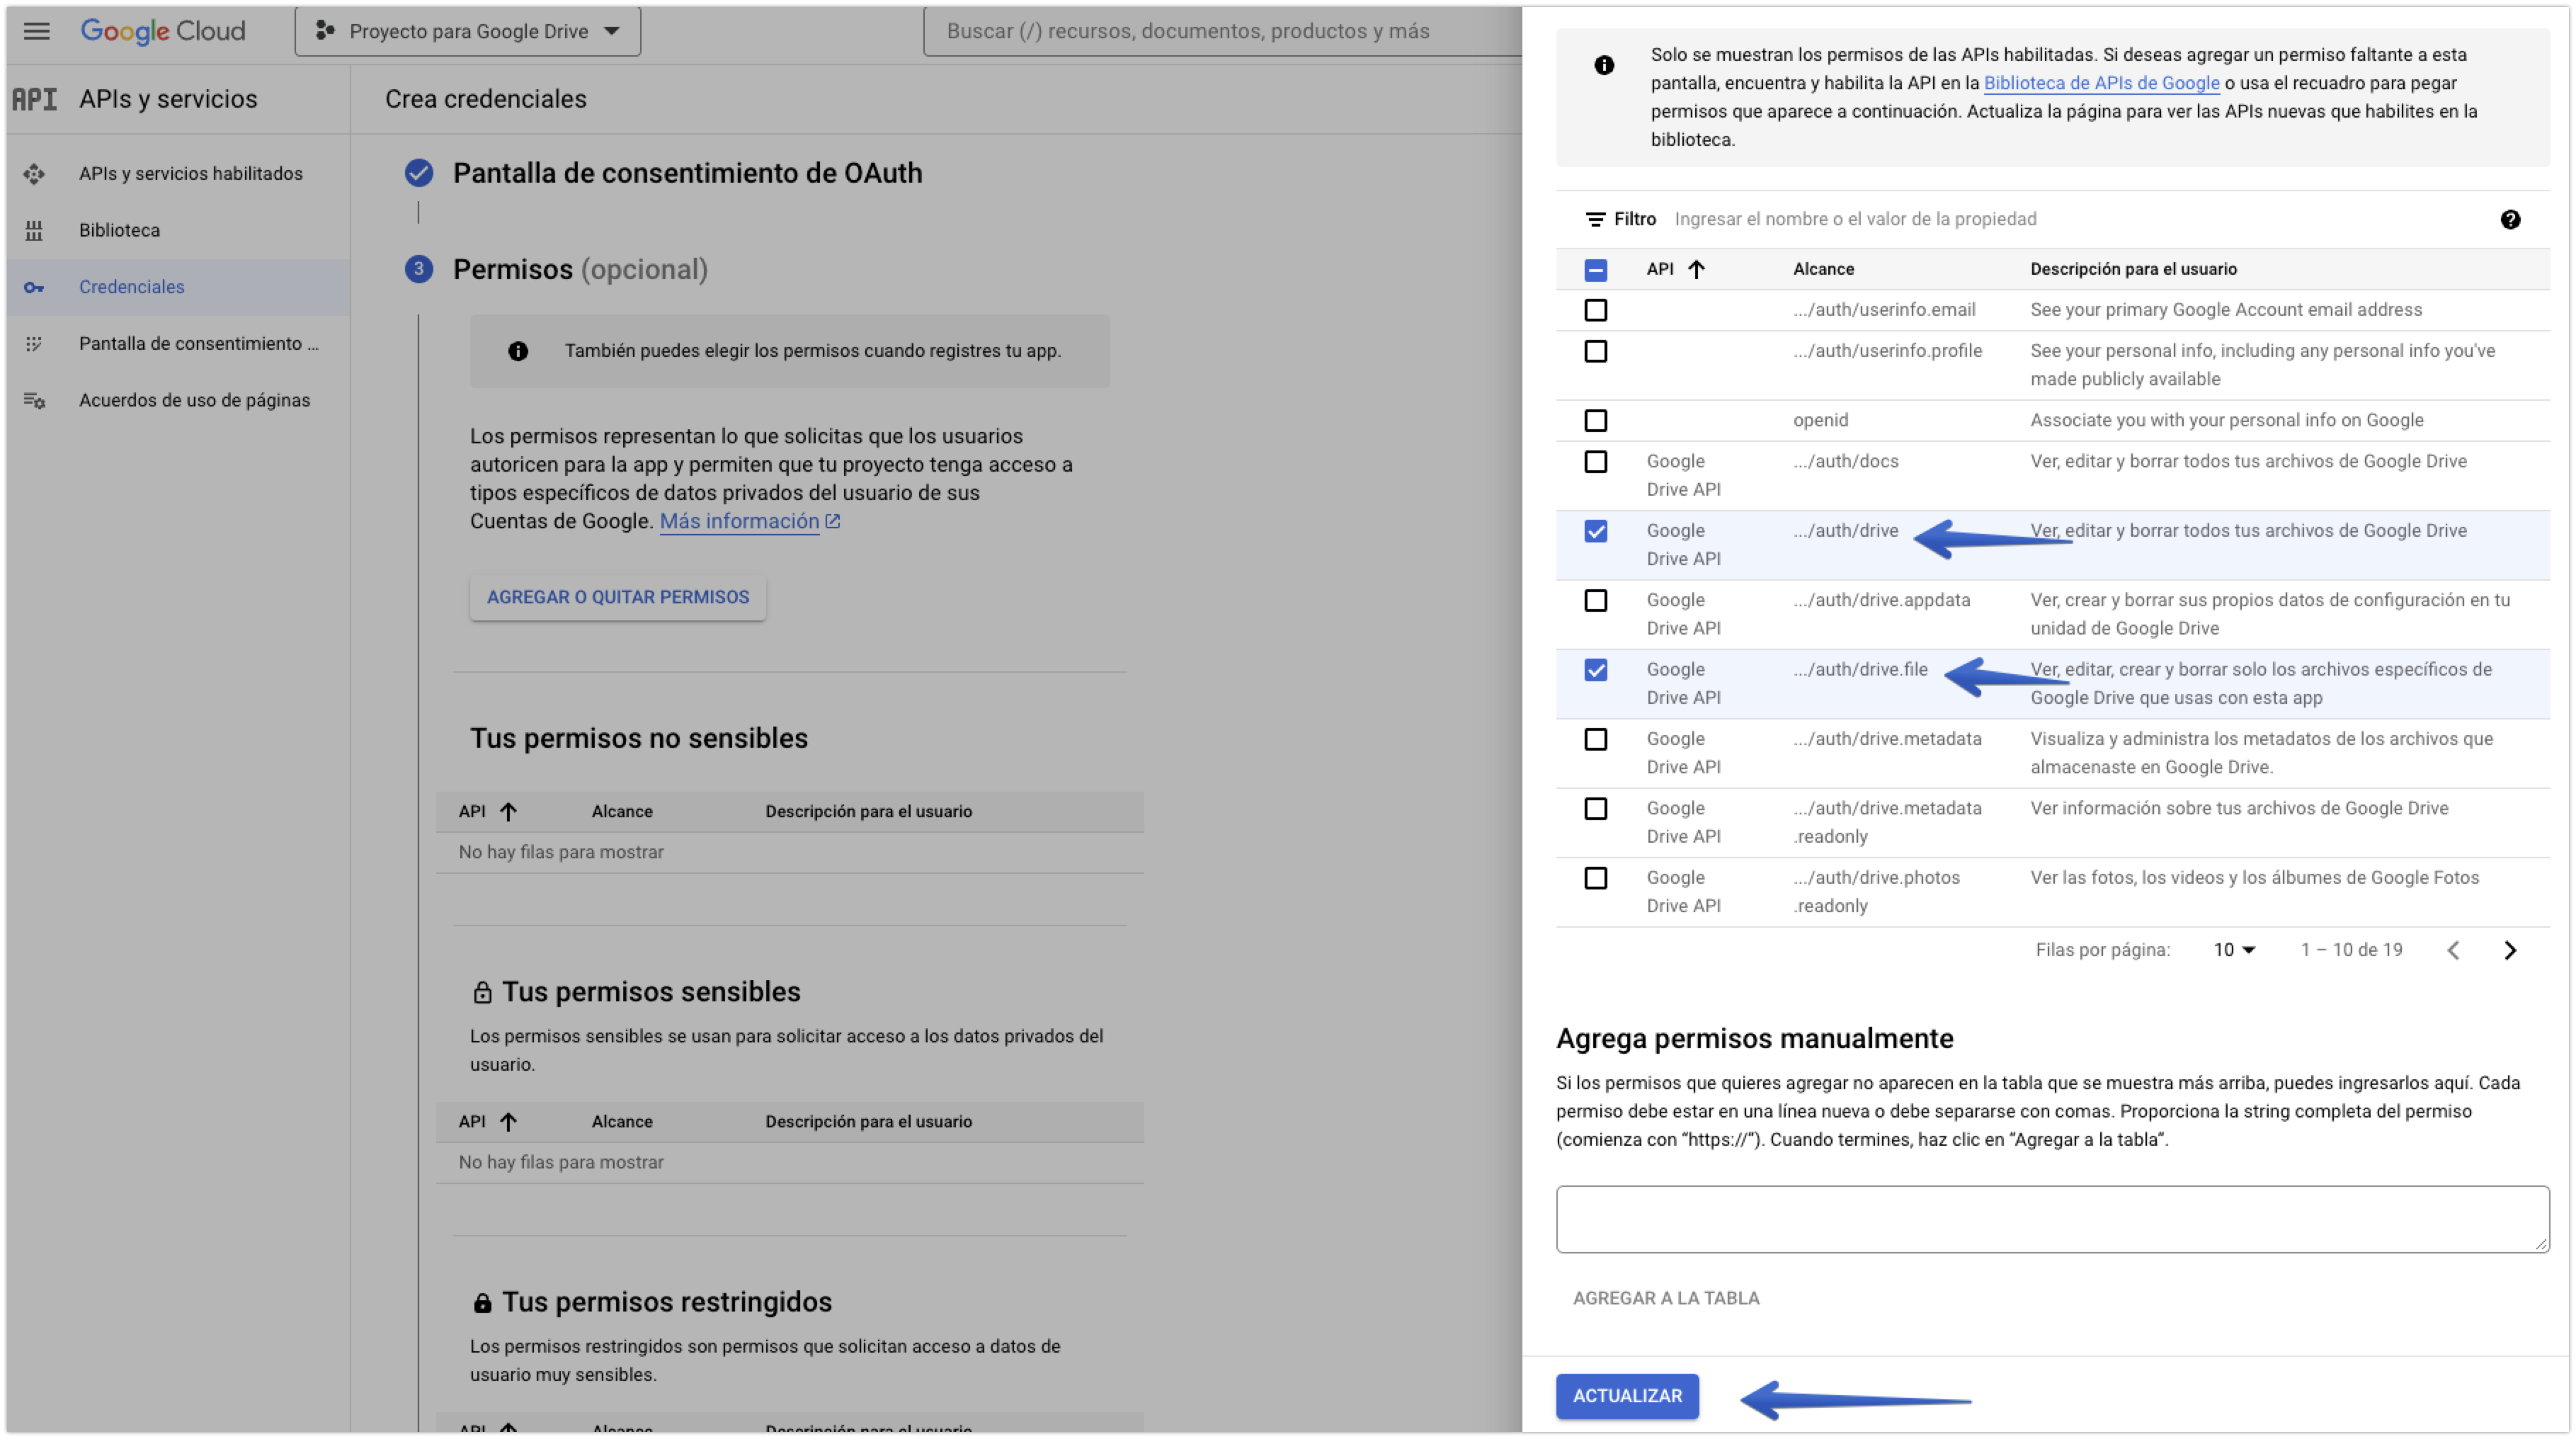The image size is (2576, 1439).
Task: Click the Filtro filter icon
Action: (1595, 219)
